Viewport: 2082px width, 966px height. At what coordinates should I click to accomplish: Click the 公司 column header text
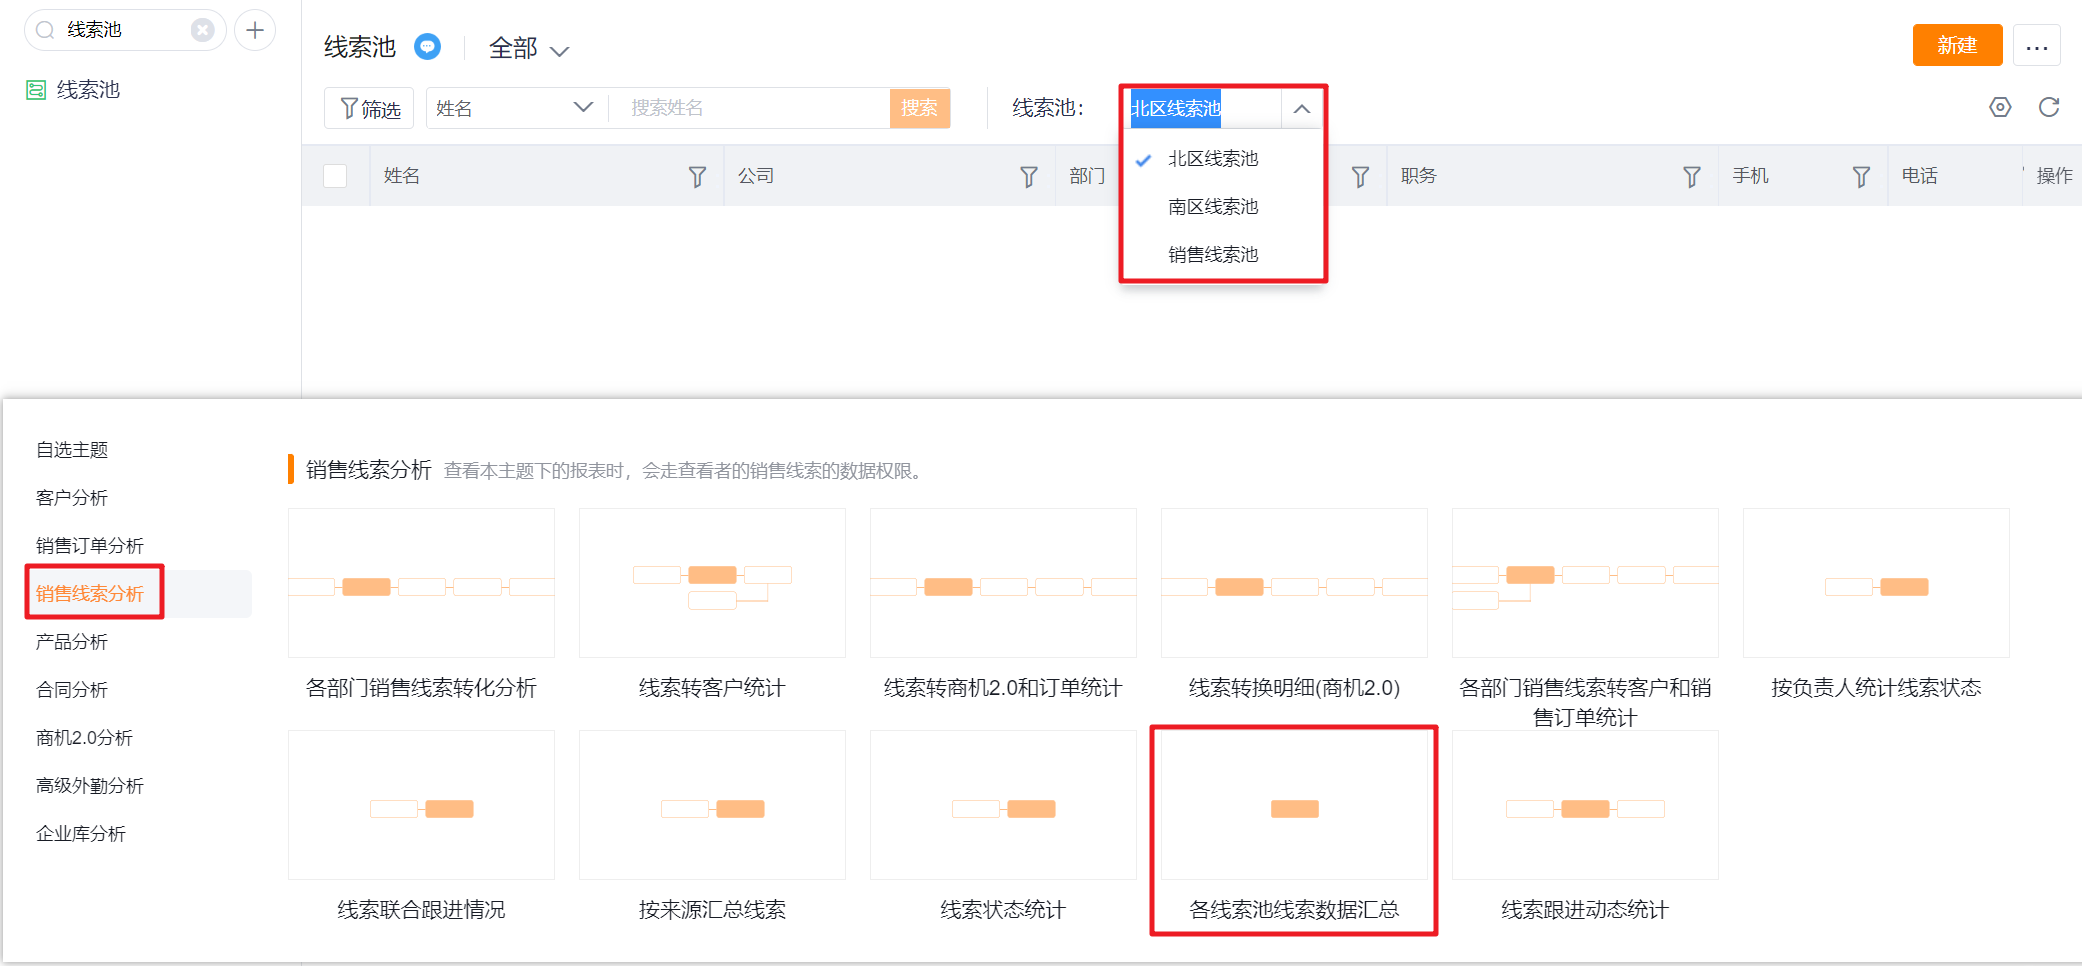coord(756,176)
